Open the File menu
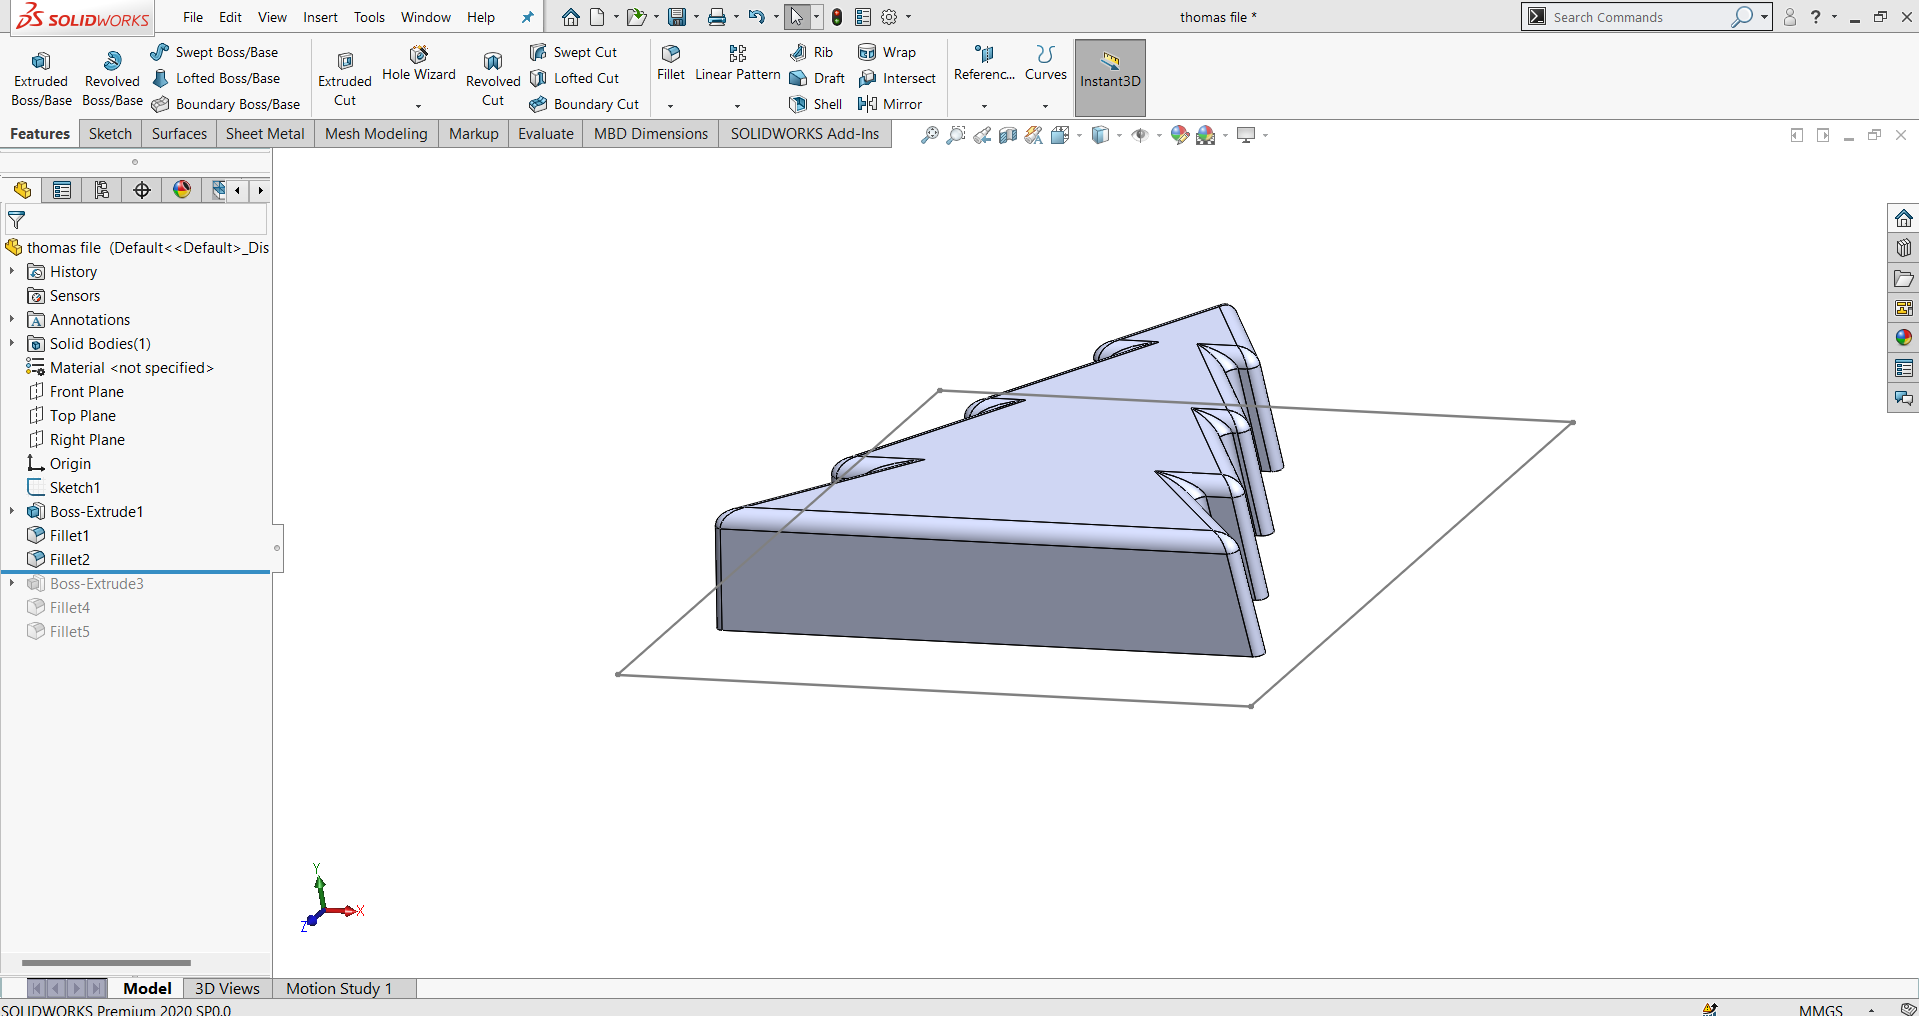This screenshot has width=1919, height=1016. point(193,17)
